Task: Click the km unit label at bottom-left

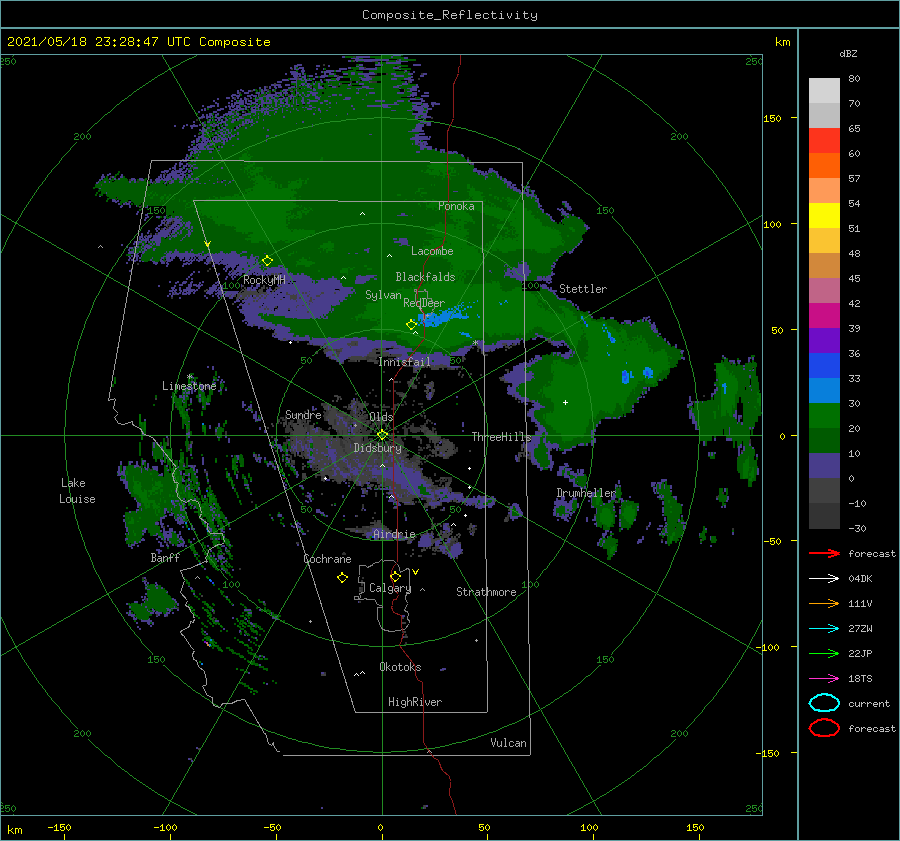Action: tap(14, 830)
